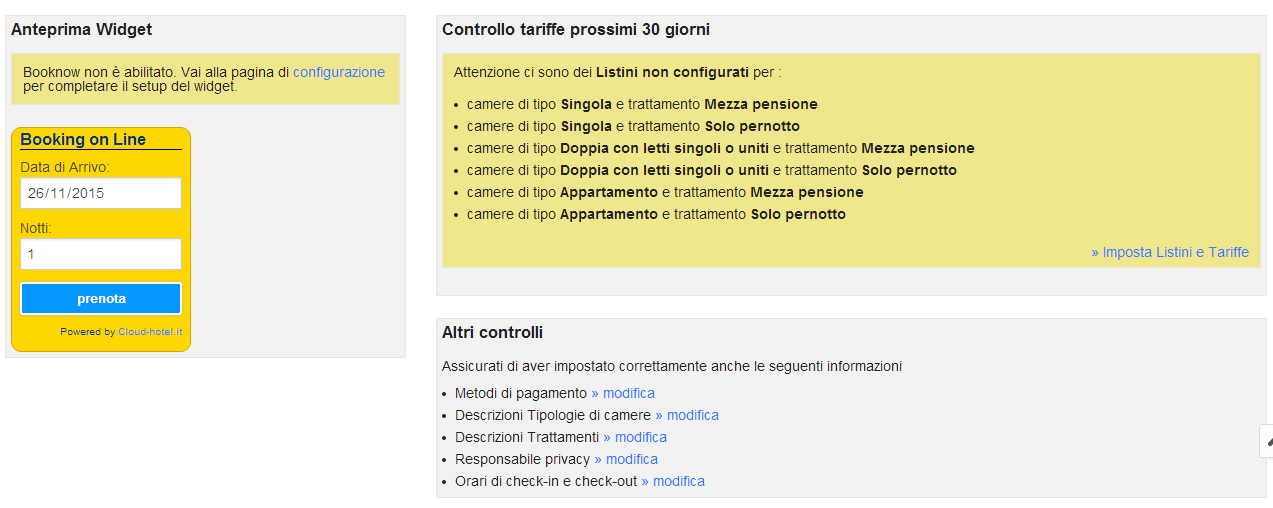Select the Doppia Mezza pensione warning entry
Image resolution: width=1273 pixels, height=508 pixels.
(x=720, y=148)
